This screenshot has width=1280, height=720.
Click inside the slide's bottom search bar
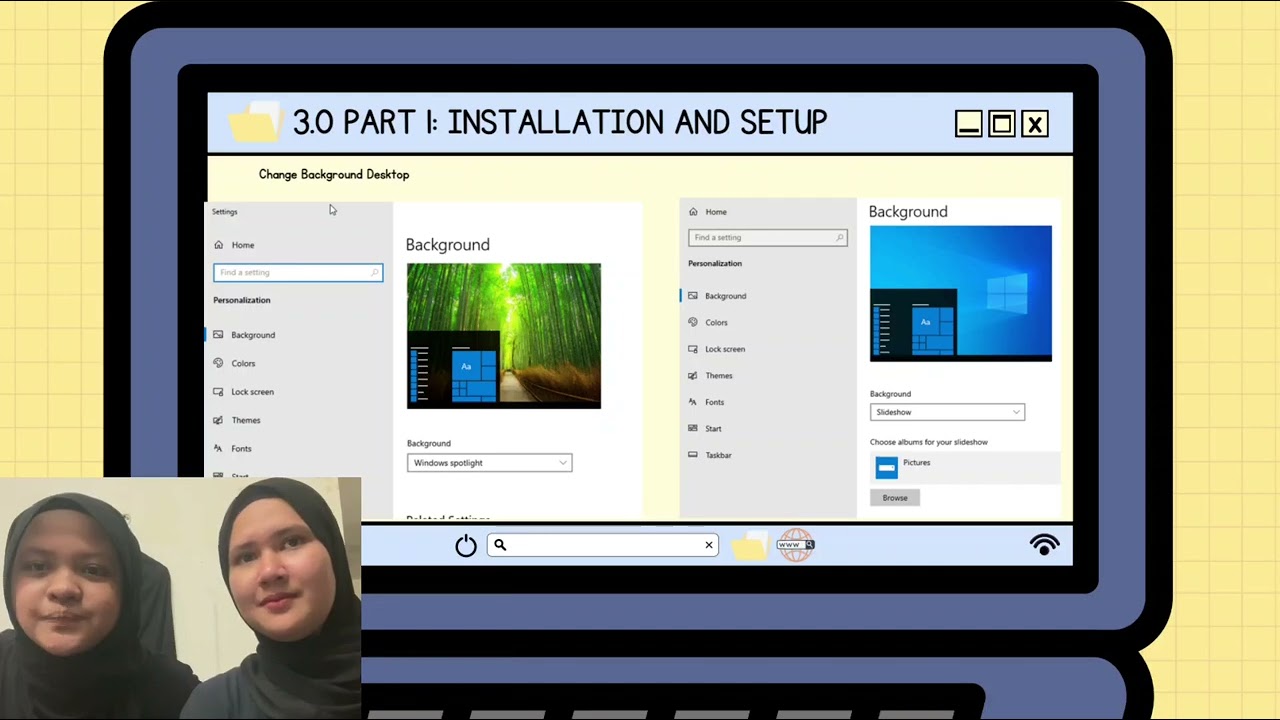(x=603, y=545)
